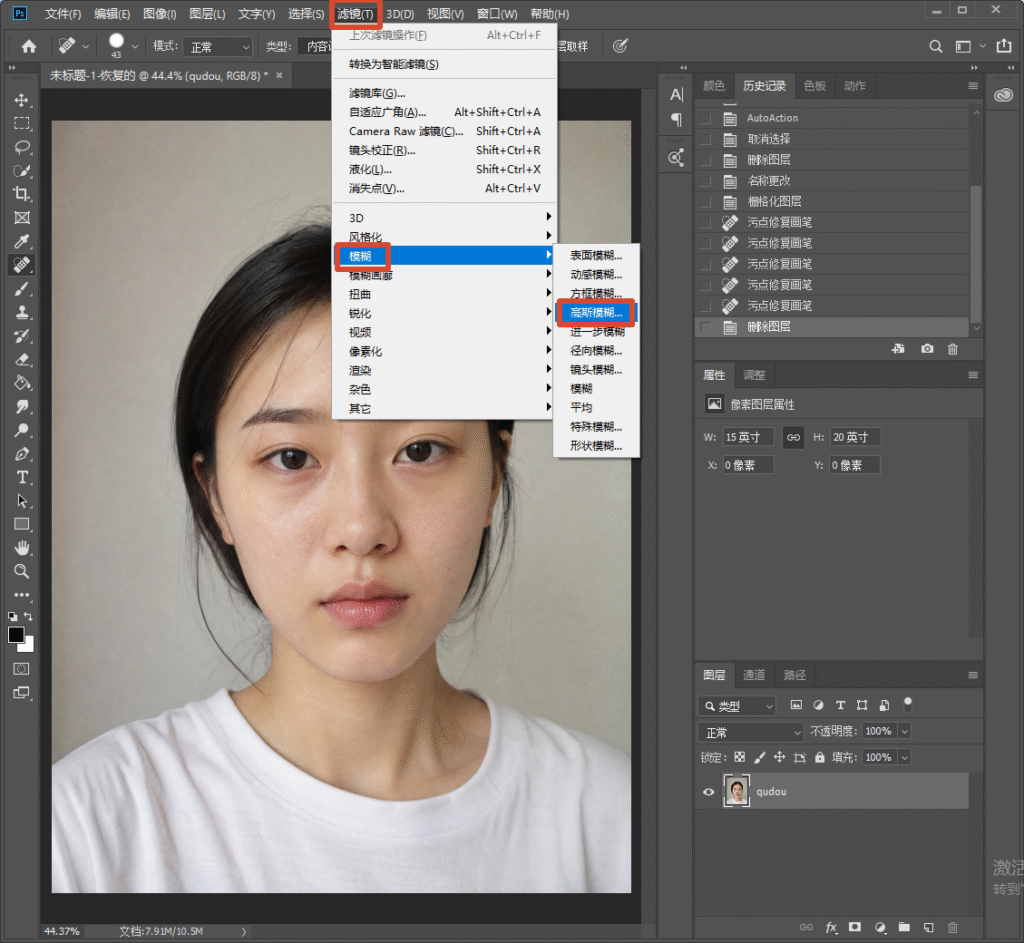This screenshot has width=1024, height=943.
Task: Click the foreground color swatch
Action: tap(16, 635)
